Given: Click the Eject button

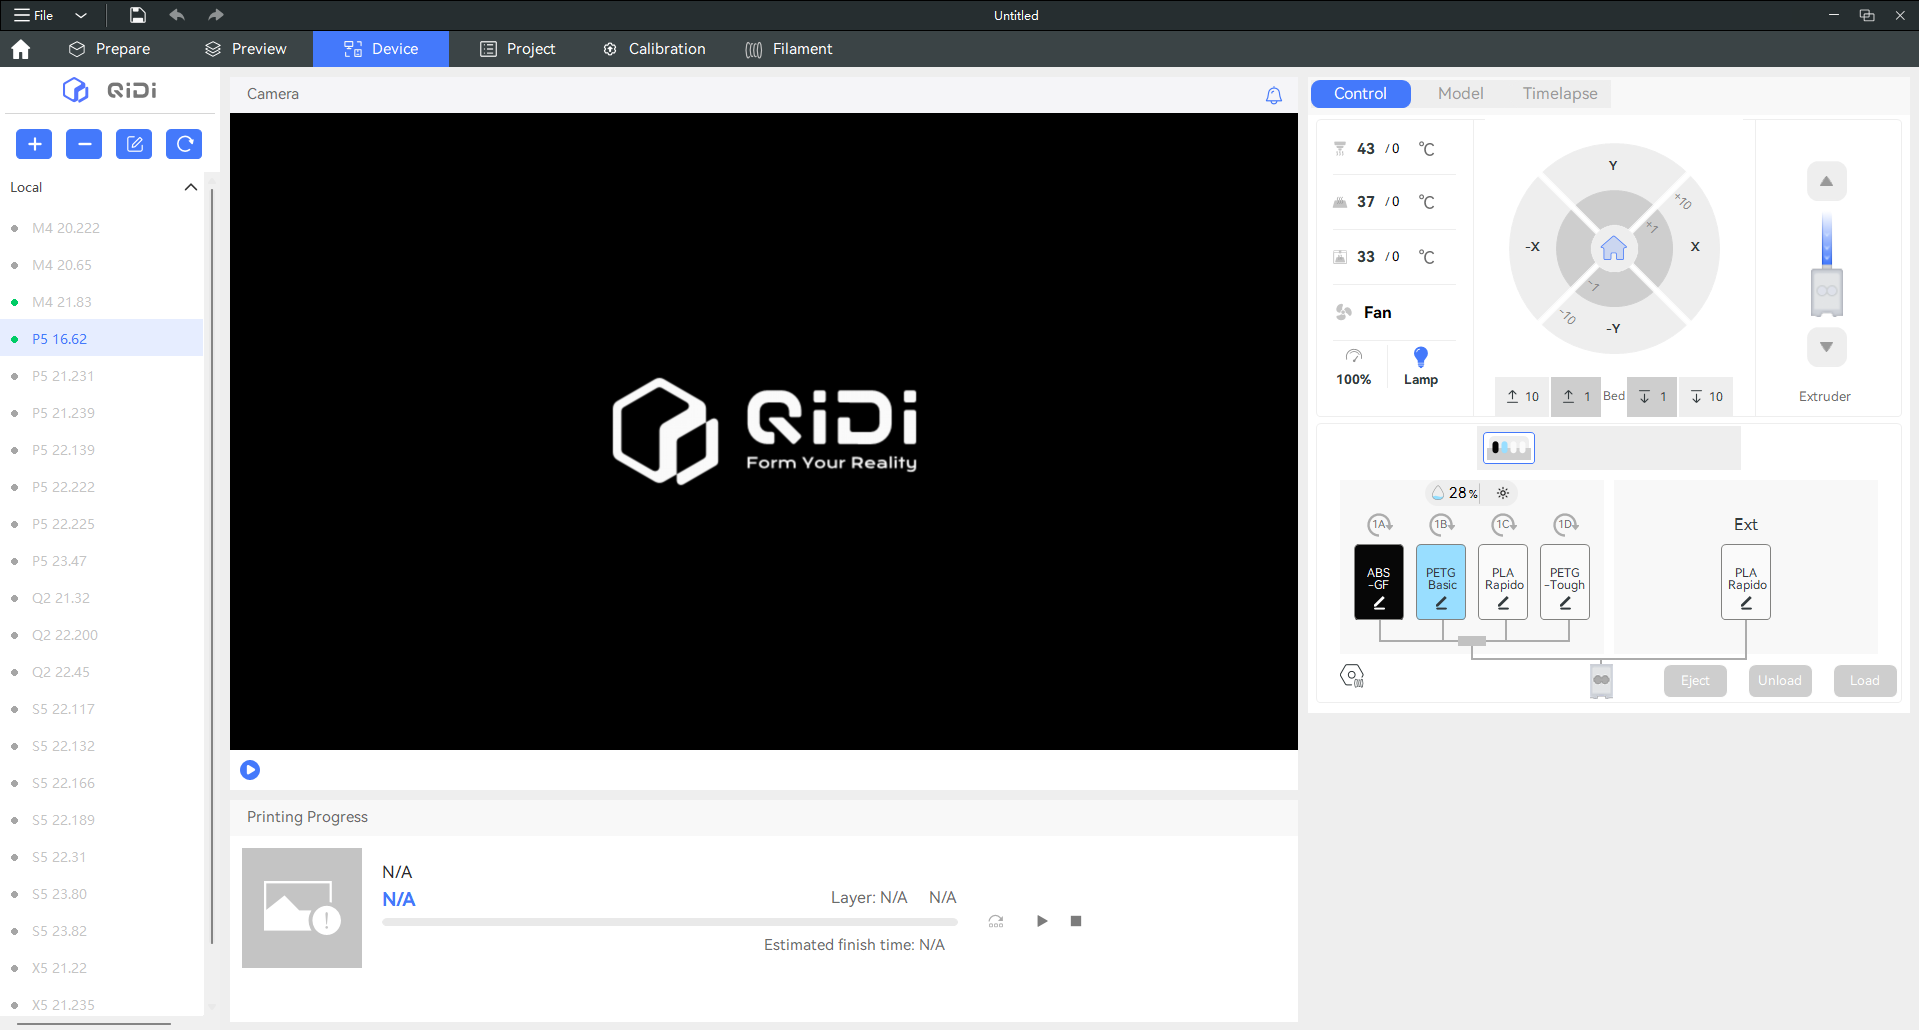Looking at the screenshot, I should point(1695,681).
